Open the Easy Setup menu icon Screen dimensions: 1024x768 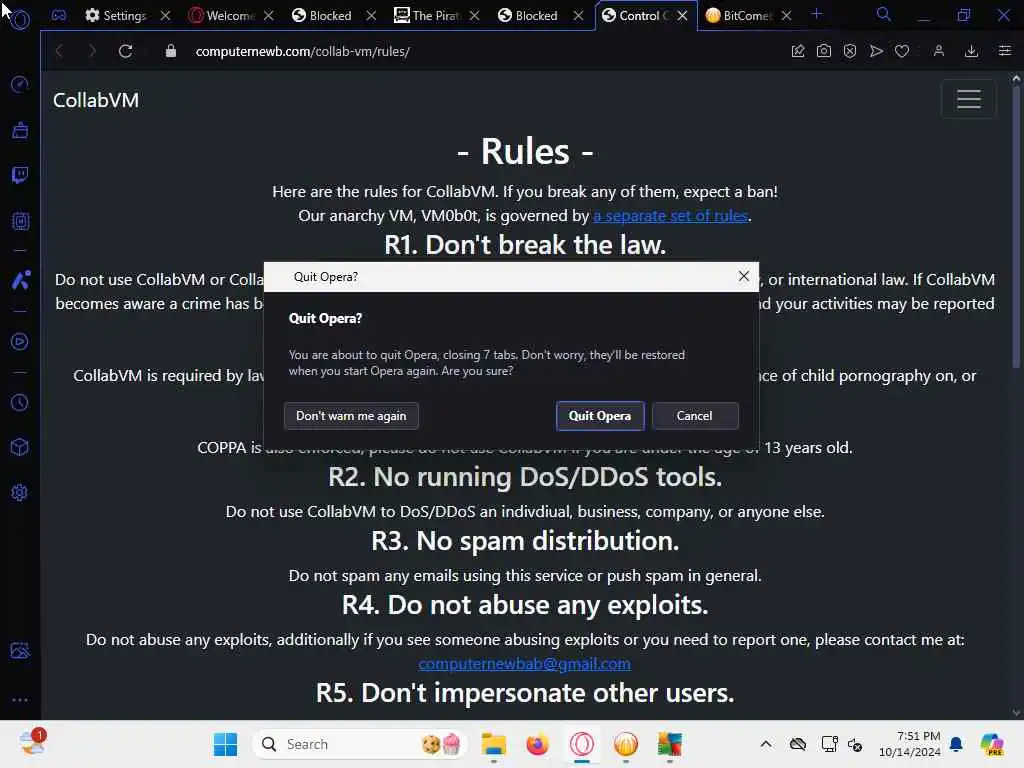[x=1004, y=51]
